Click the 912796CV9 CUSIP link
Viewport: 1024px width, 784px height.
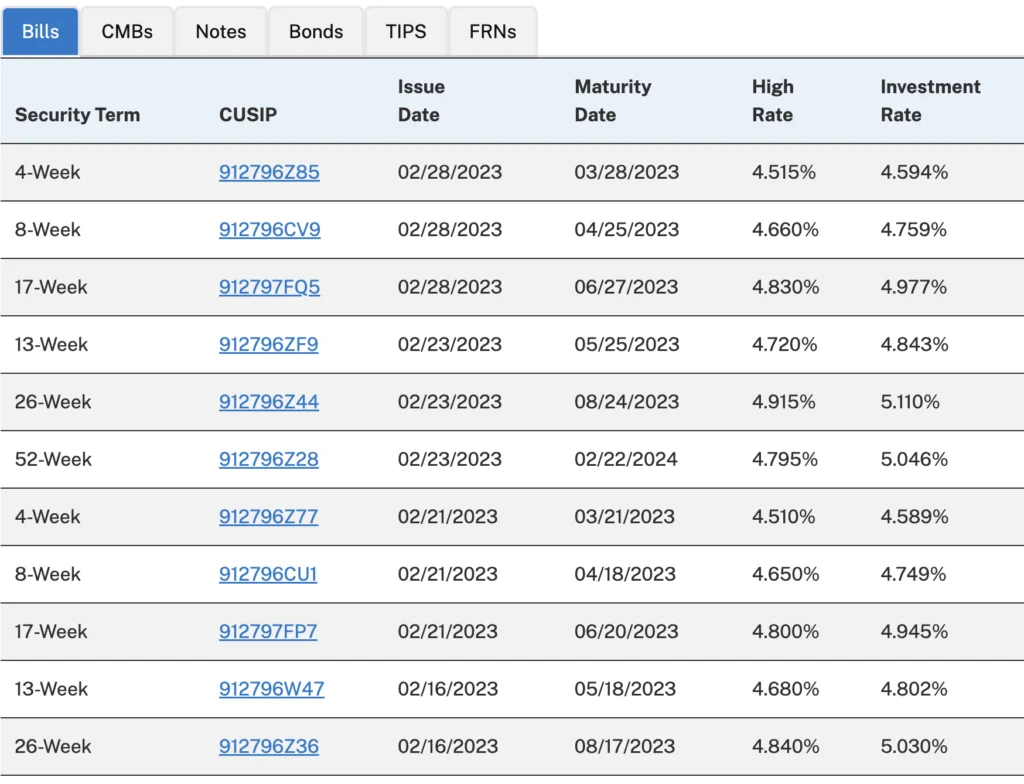268,229
